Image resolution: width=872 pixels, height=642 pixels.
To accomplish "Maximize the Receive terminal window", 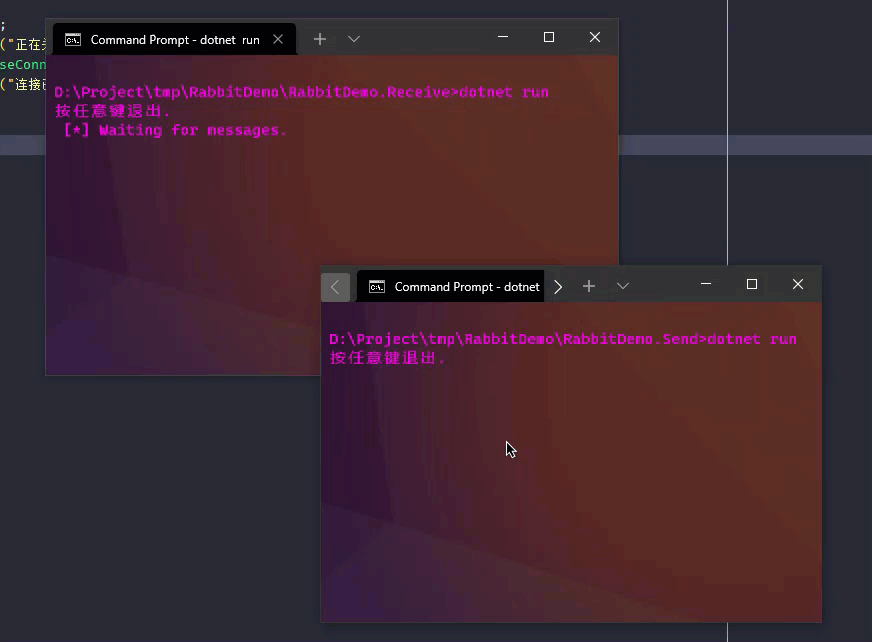I will click(x=549, y=37).
